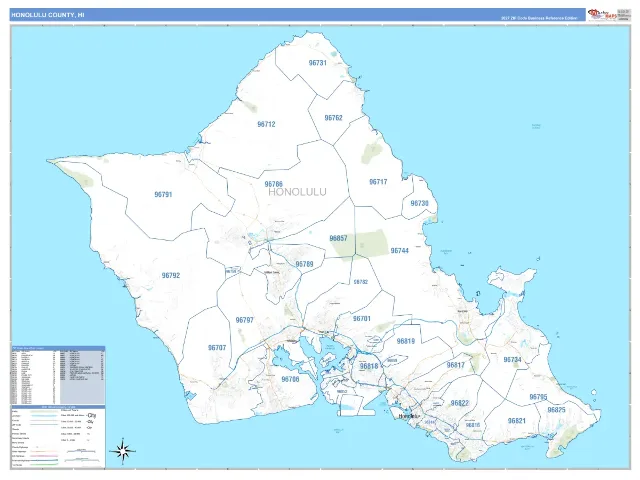Image resolution: width=640 pixels, height=480 pixels.
Task: Select ZIP code label 96744
Action: pyautogui.click(x=400, y=251)
